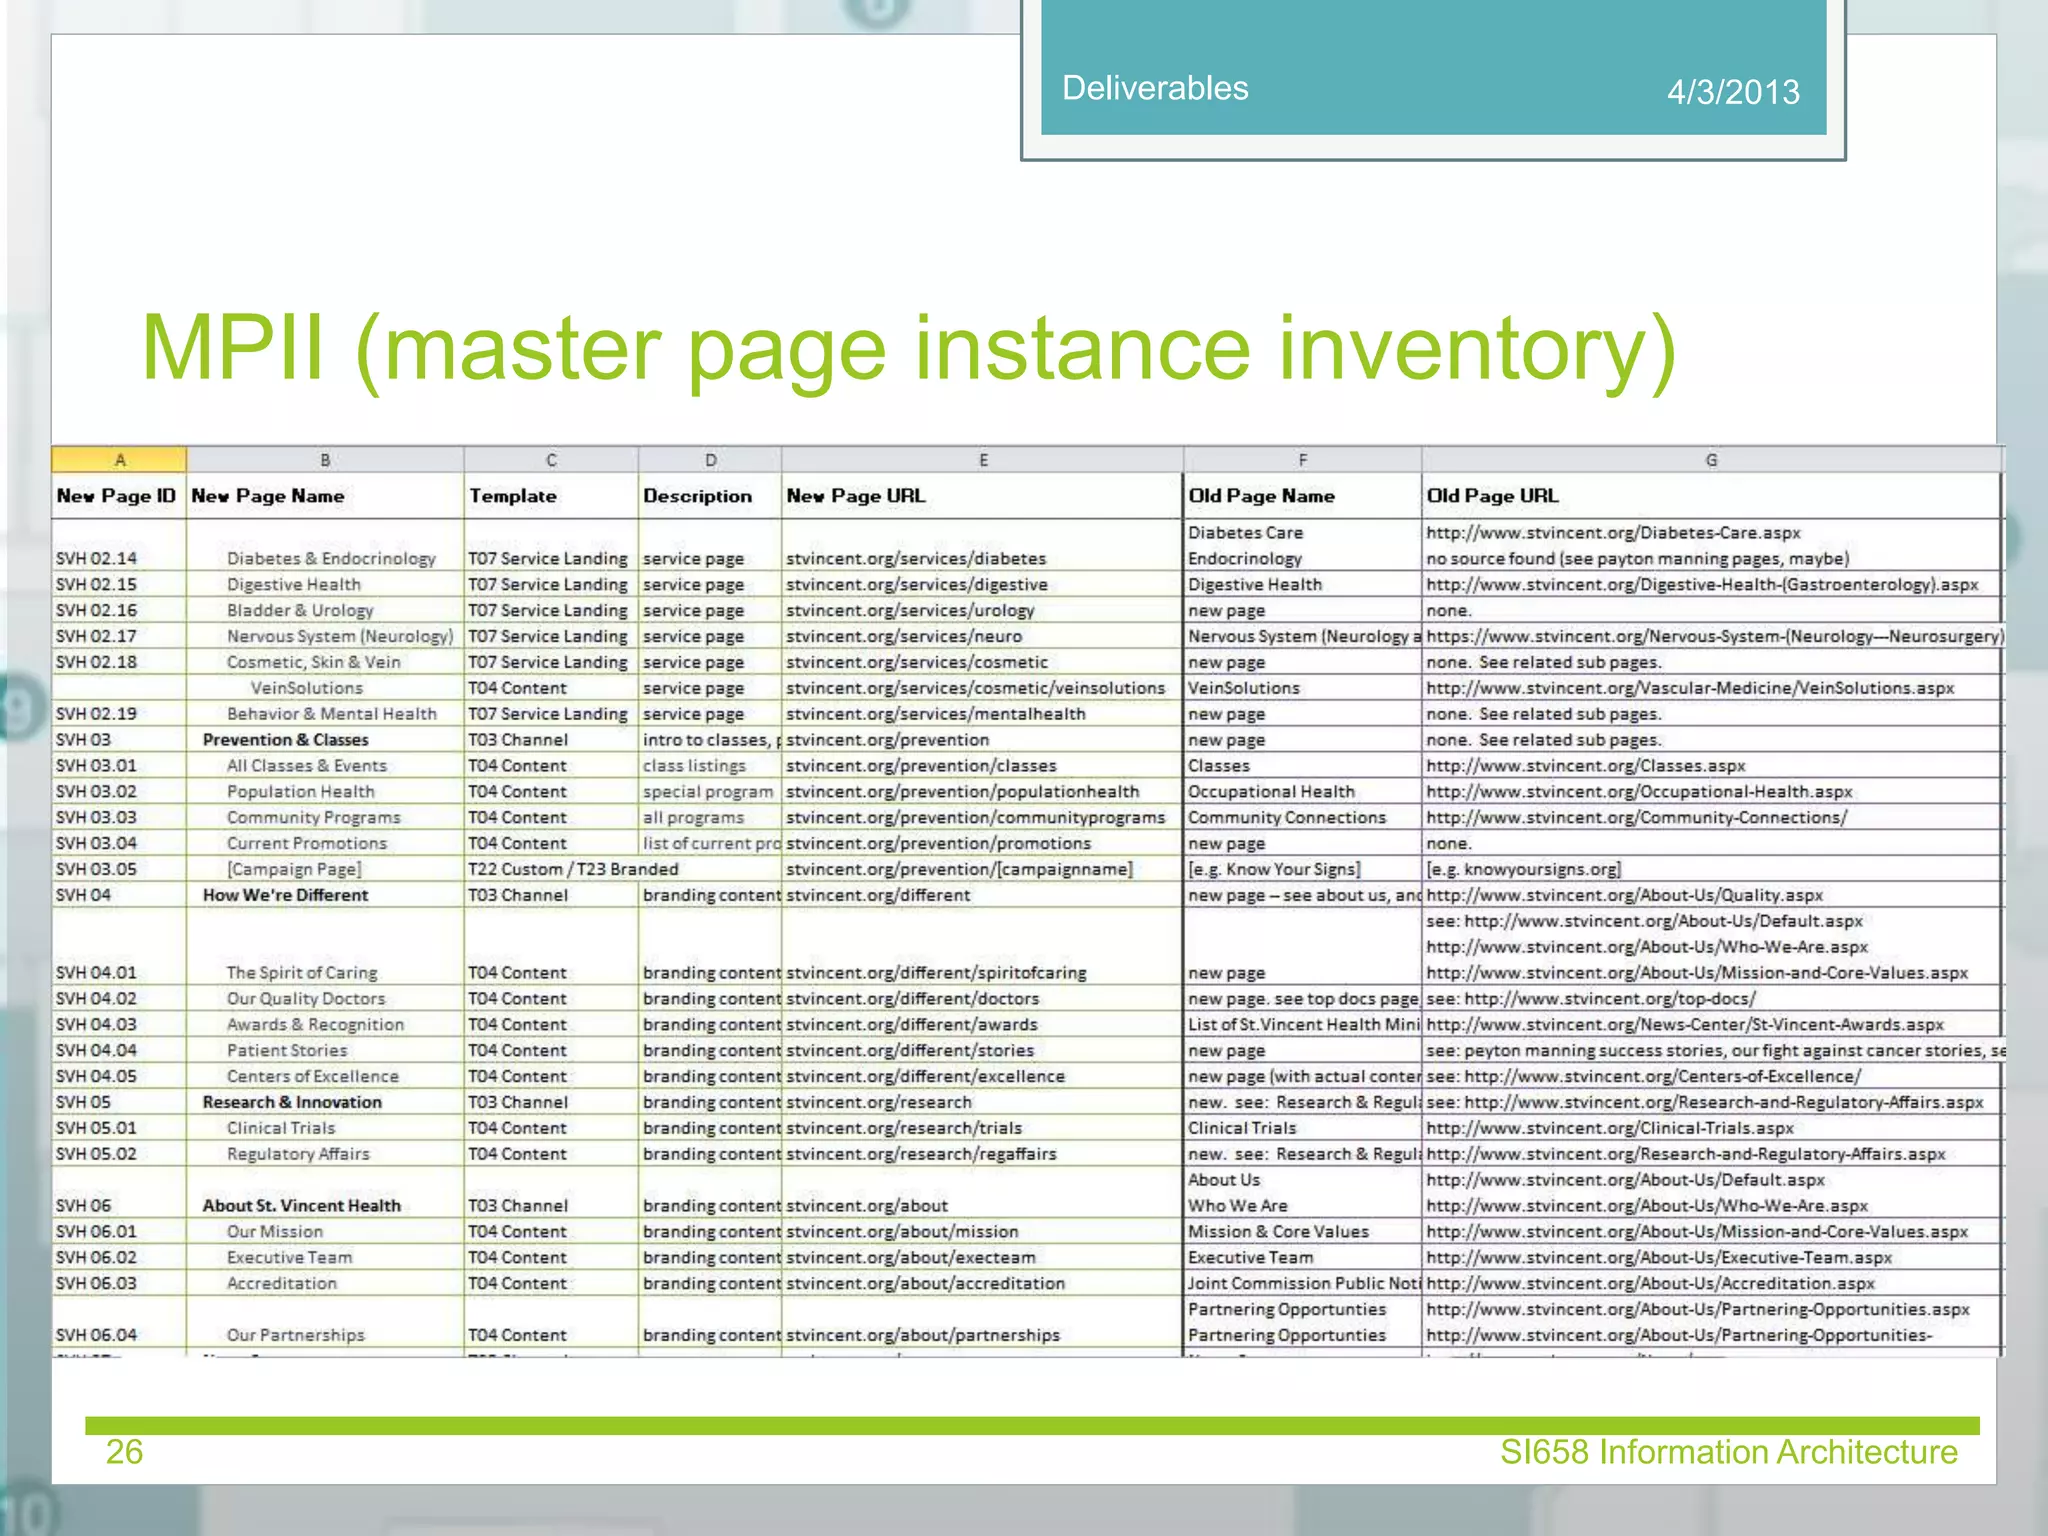Select cell 'SVH 02.14'
This screenshot has height=1536, width=2048.
[119, 545]
